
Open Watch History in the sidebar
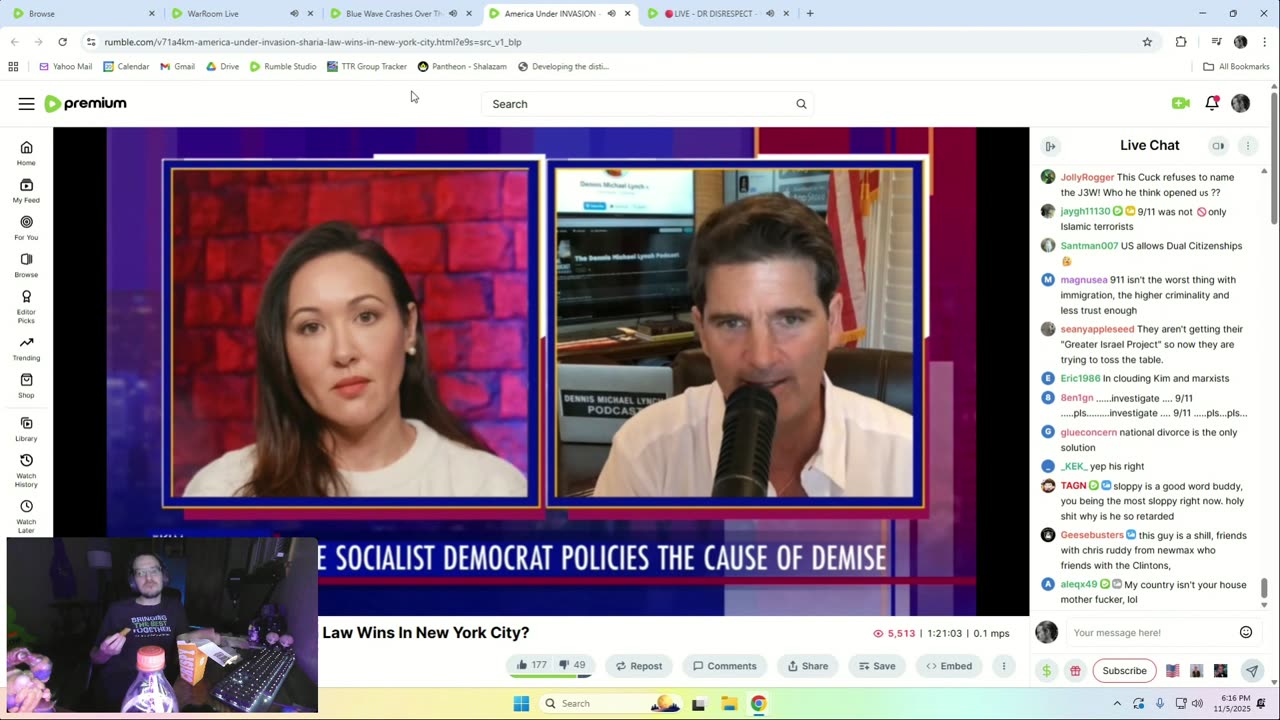point(26,470)
